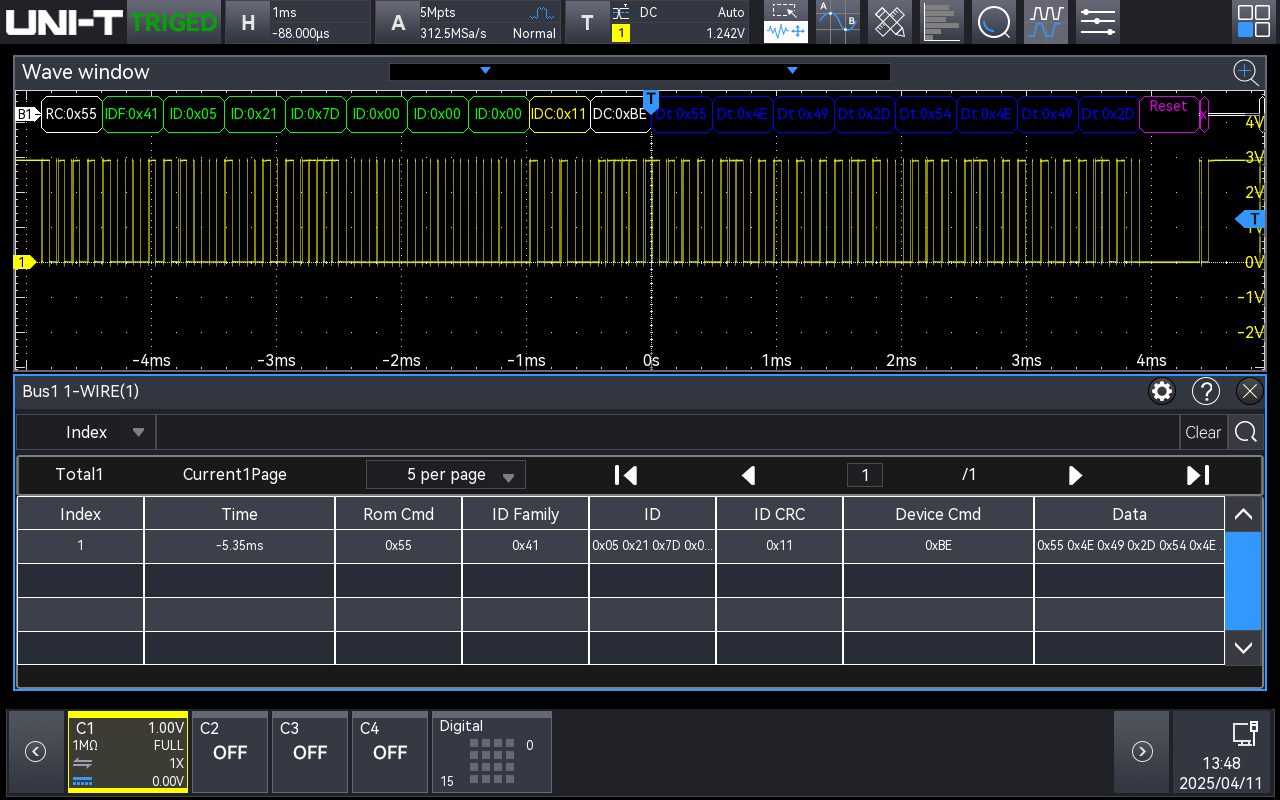Click the ID:0x7D decode segment
This screenshot has height=800, width=1280.
coord(315,114)
